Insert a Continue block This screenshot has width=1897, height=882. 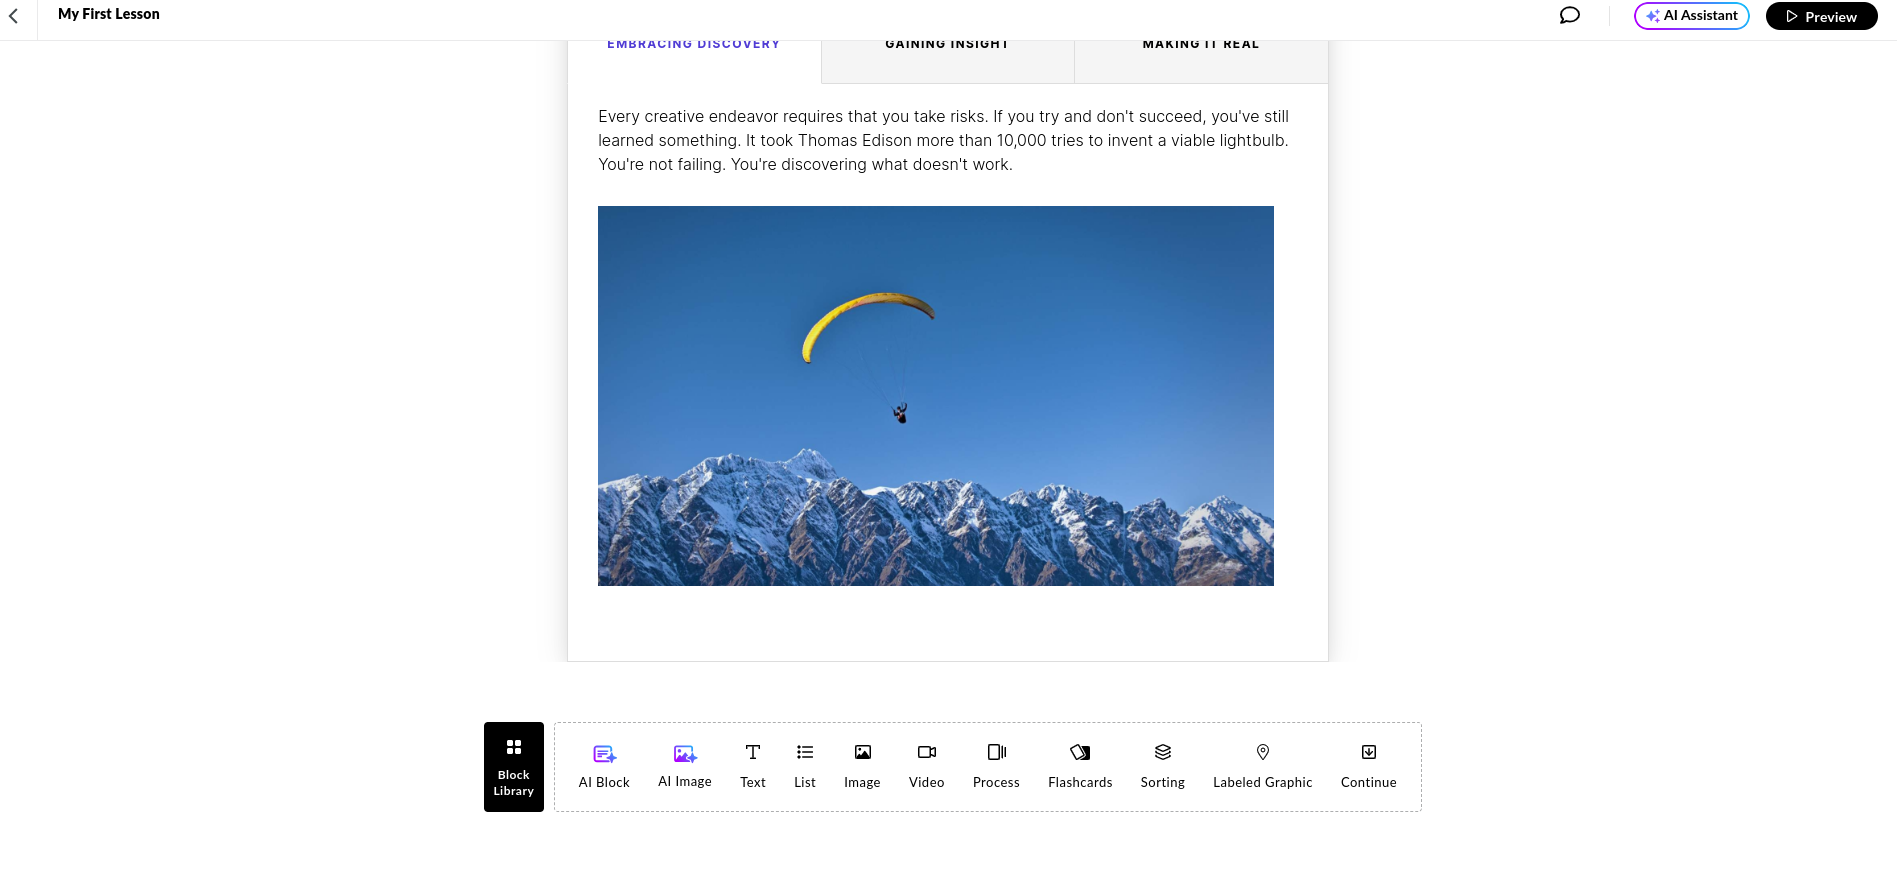[x=1369, y=767]
